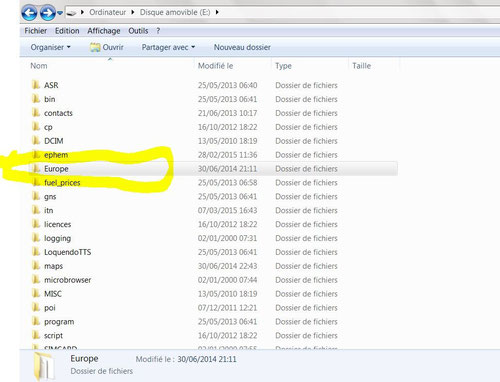Viewport: 500px width, 382px height.
Task: Select the licences folder icon
Action: click(36, 224)
